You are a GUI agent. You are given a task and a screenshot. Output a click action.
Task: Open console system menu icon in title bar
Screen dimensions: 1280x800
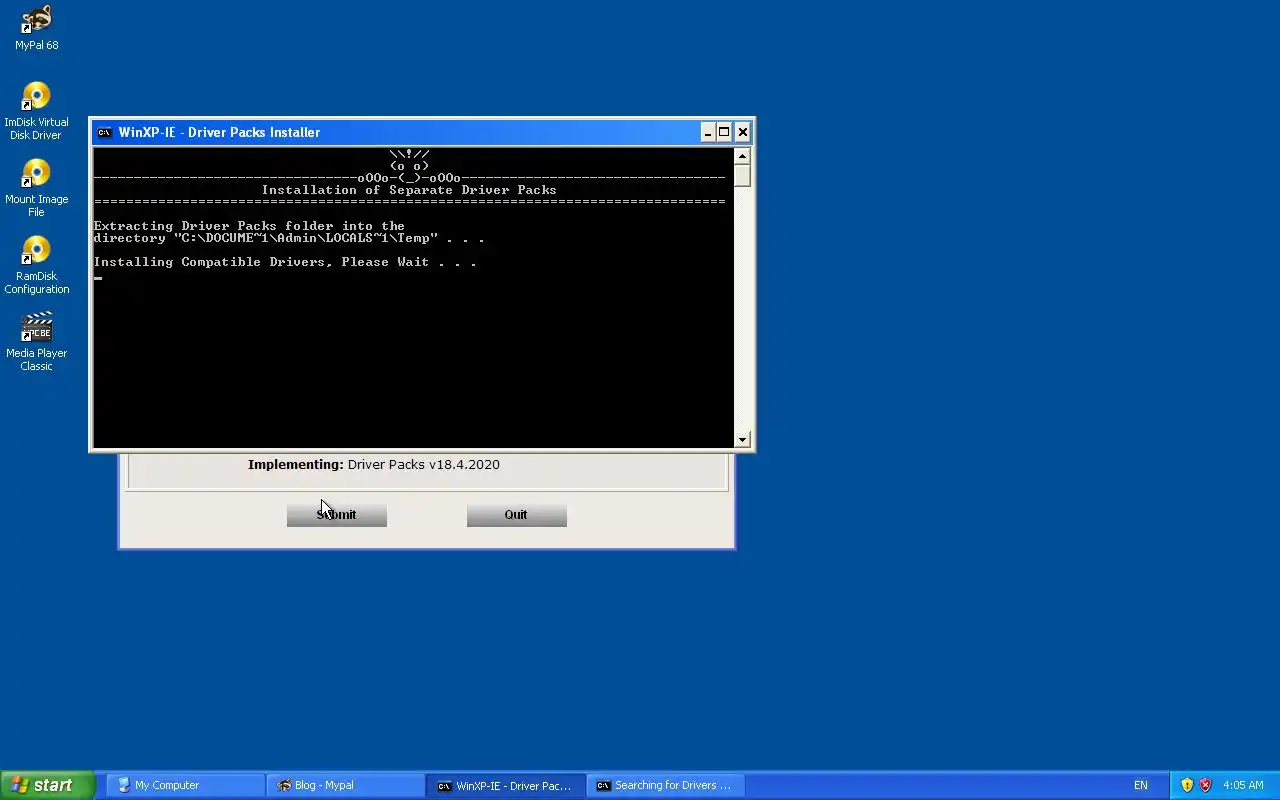[x=104, y=132]
